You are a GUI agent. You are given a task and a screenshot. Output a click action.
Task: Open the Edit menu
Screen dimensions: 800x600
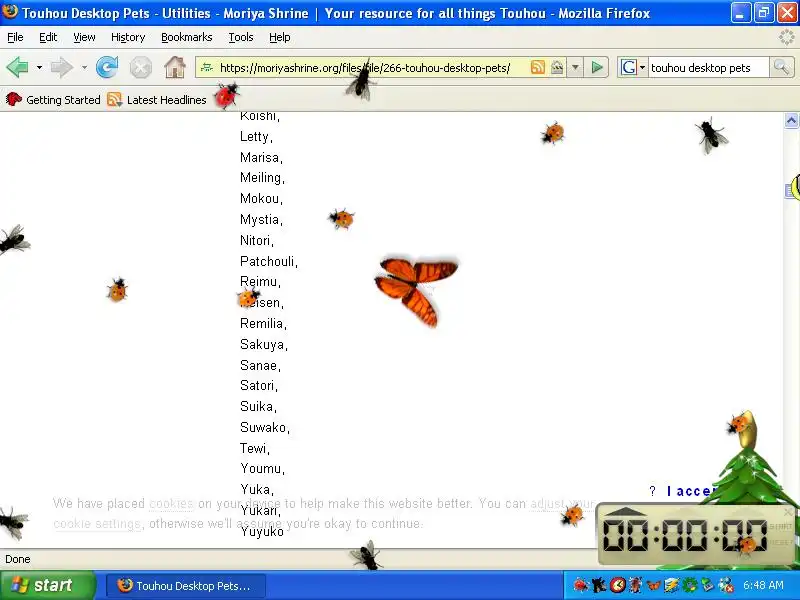(48, 37)
